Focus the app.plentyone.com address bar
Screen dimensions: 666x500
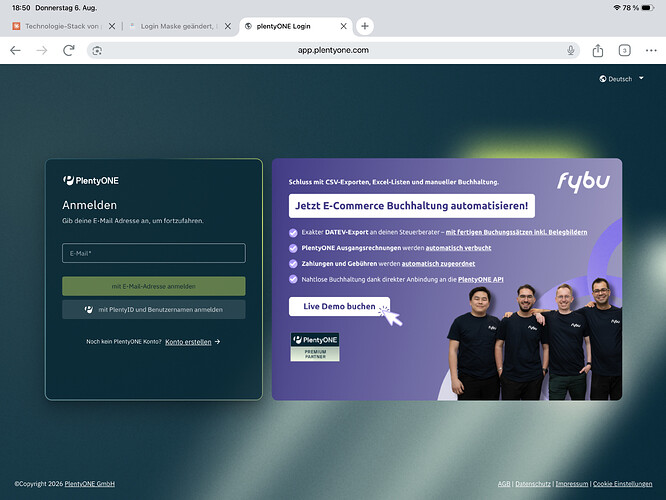tap(333, 50)
